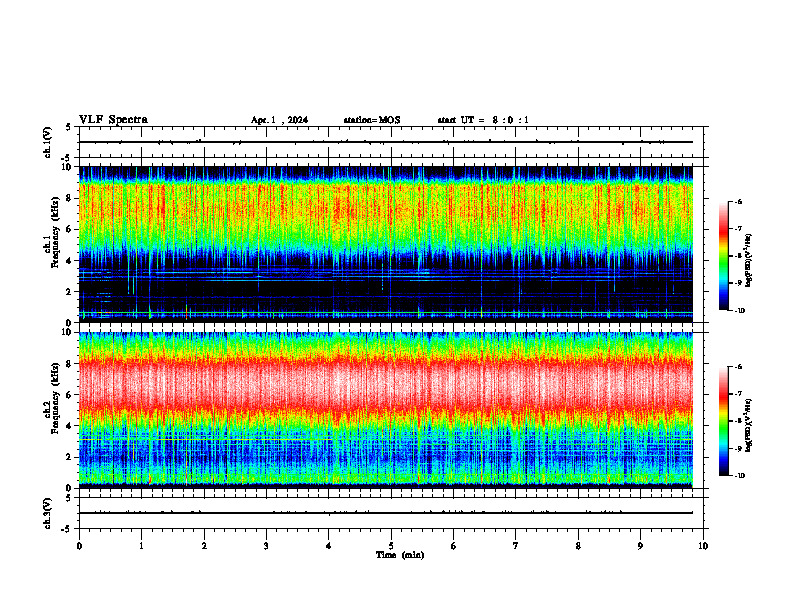Click the ch.1 frequency tick label "4"
792x612 pixels.
69,261
